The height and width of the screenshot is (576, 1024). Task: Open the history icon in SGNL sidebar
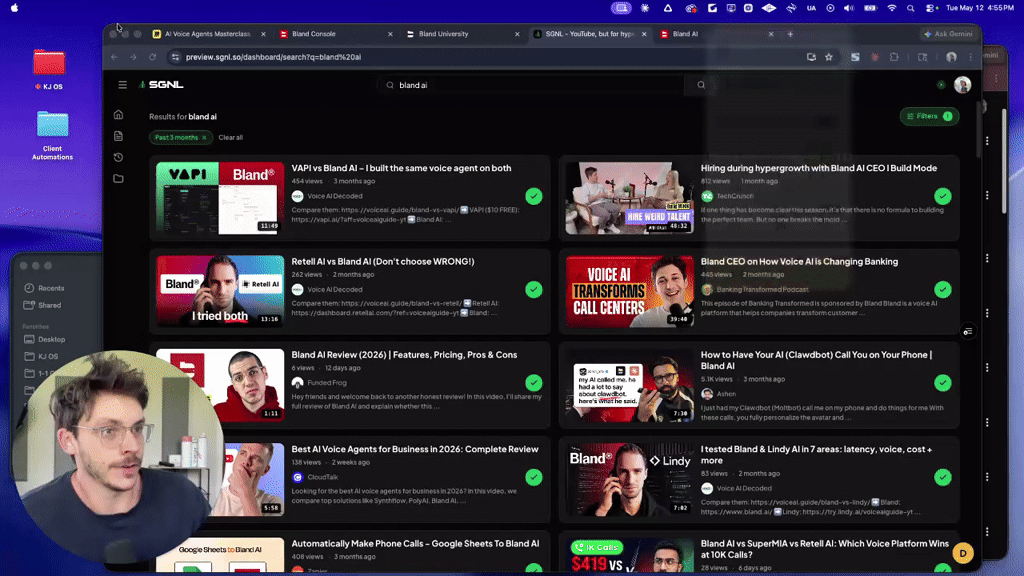[118, 157]
